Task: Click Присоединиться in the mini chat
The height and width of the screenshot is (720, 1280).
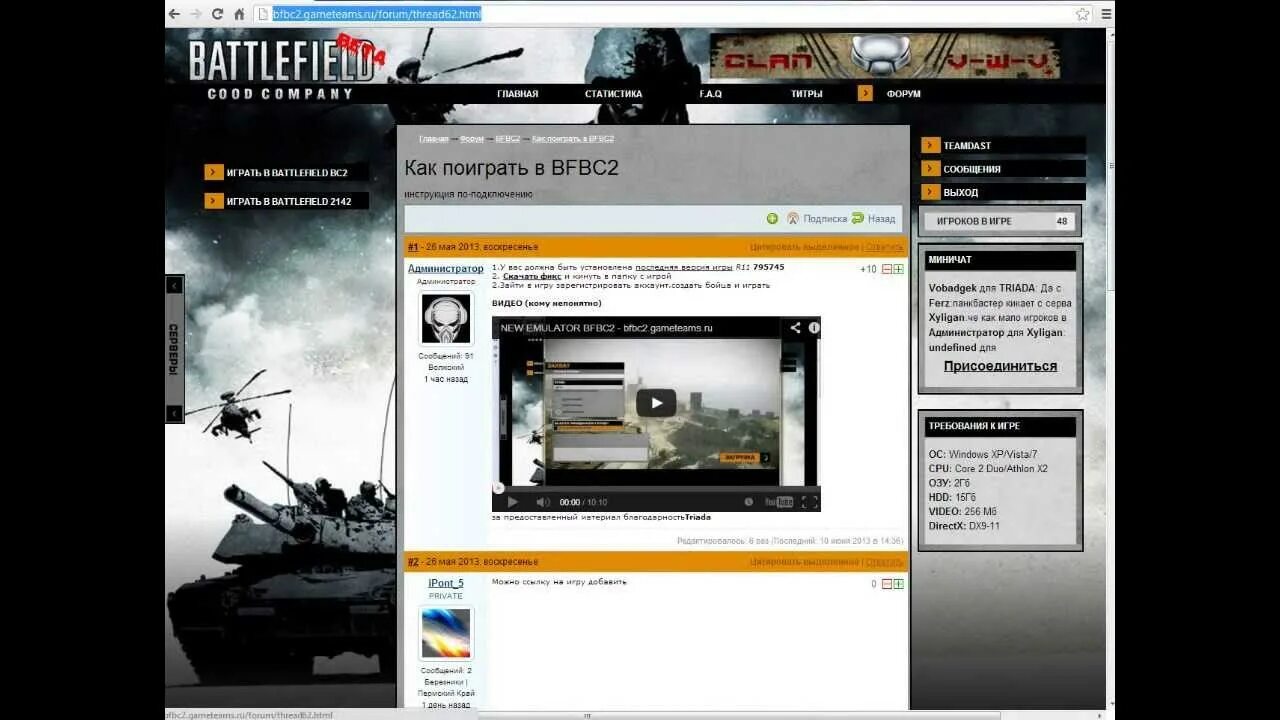Action: (x=1000, y=366)
